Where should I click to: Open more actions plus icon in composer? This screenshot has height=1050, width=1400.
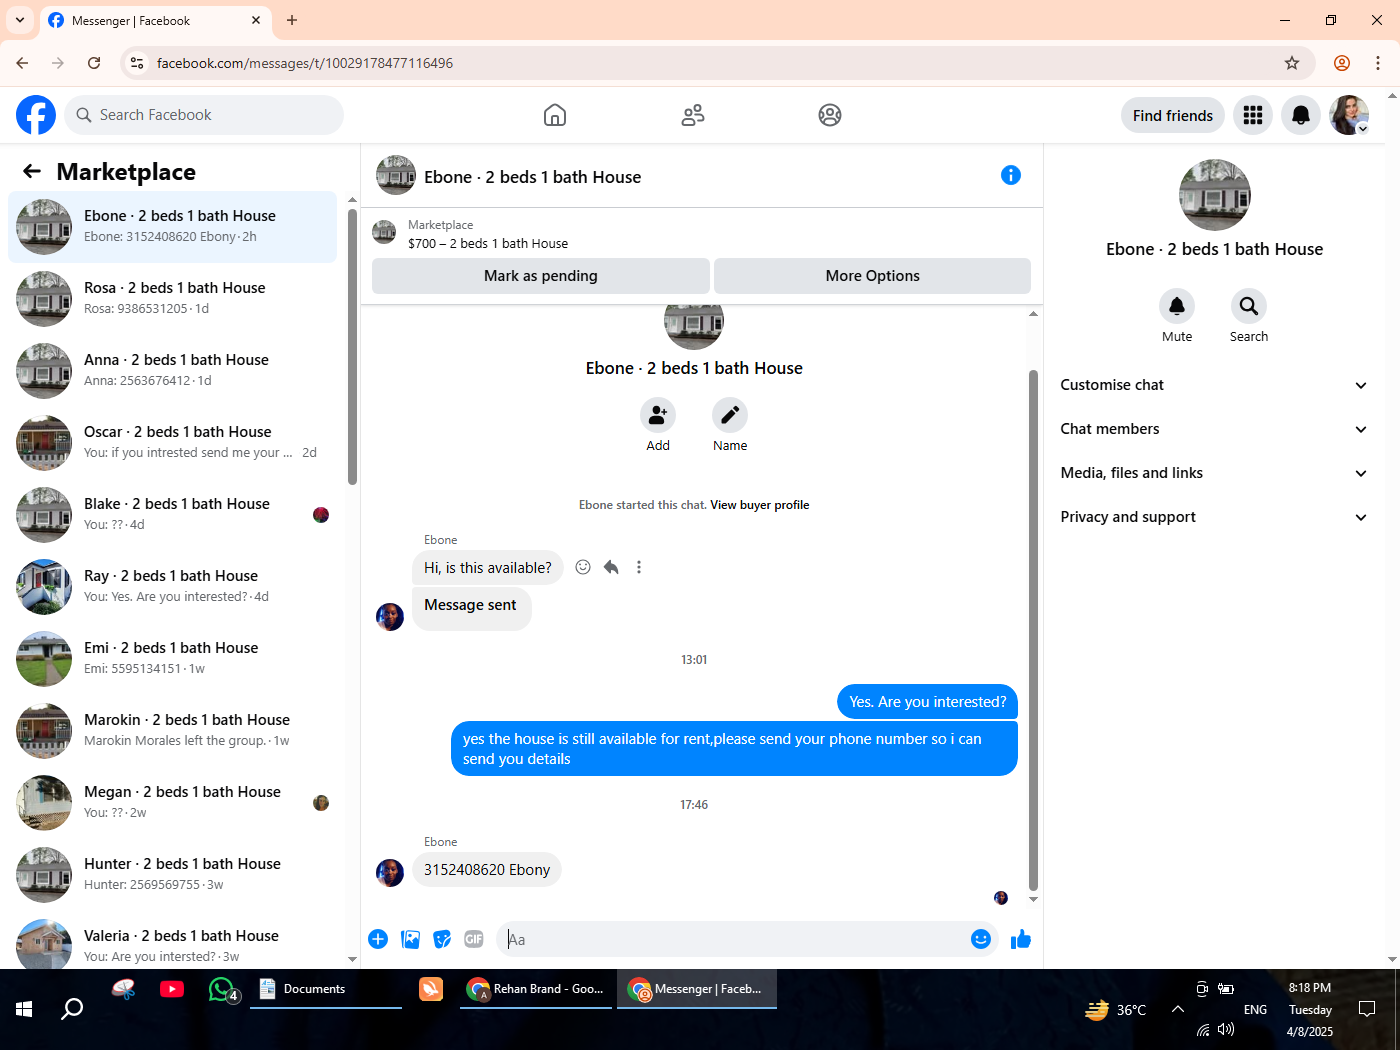378,939
